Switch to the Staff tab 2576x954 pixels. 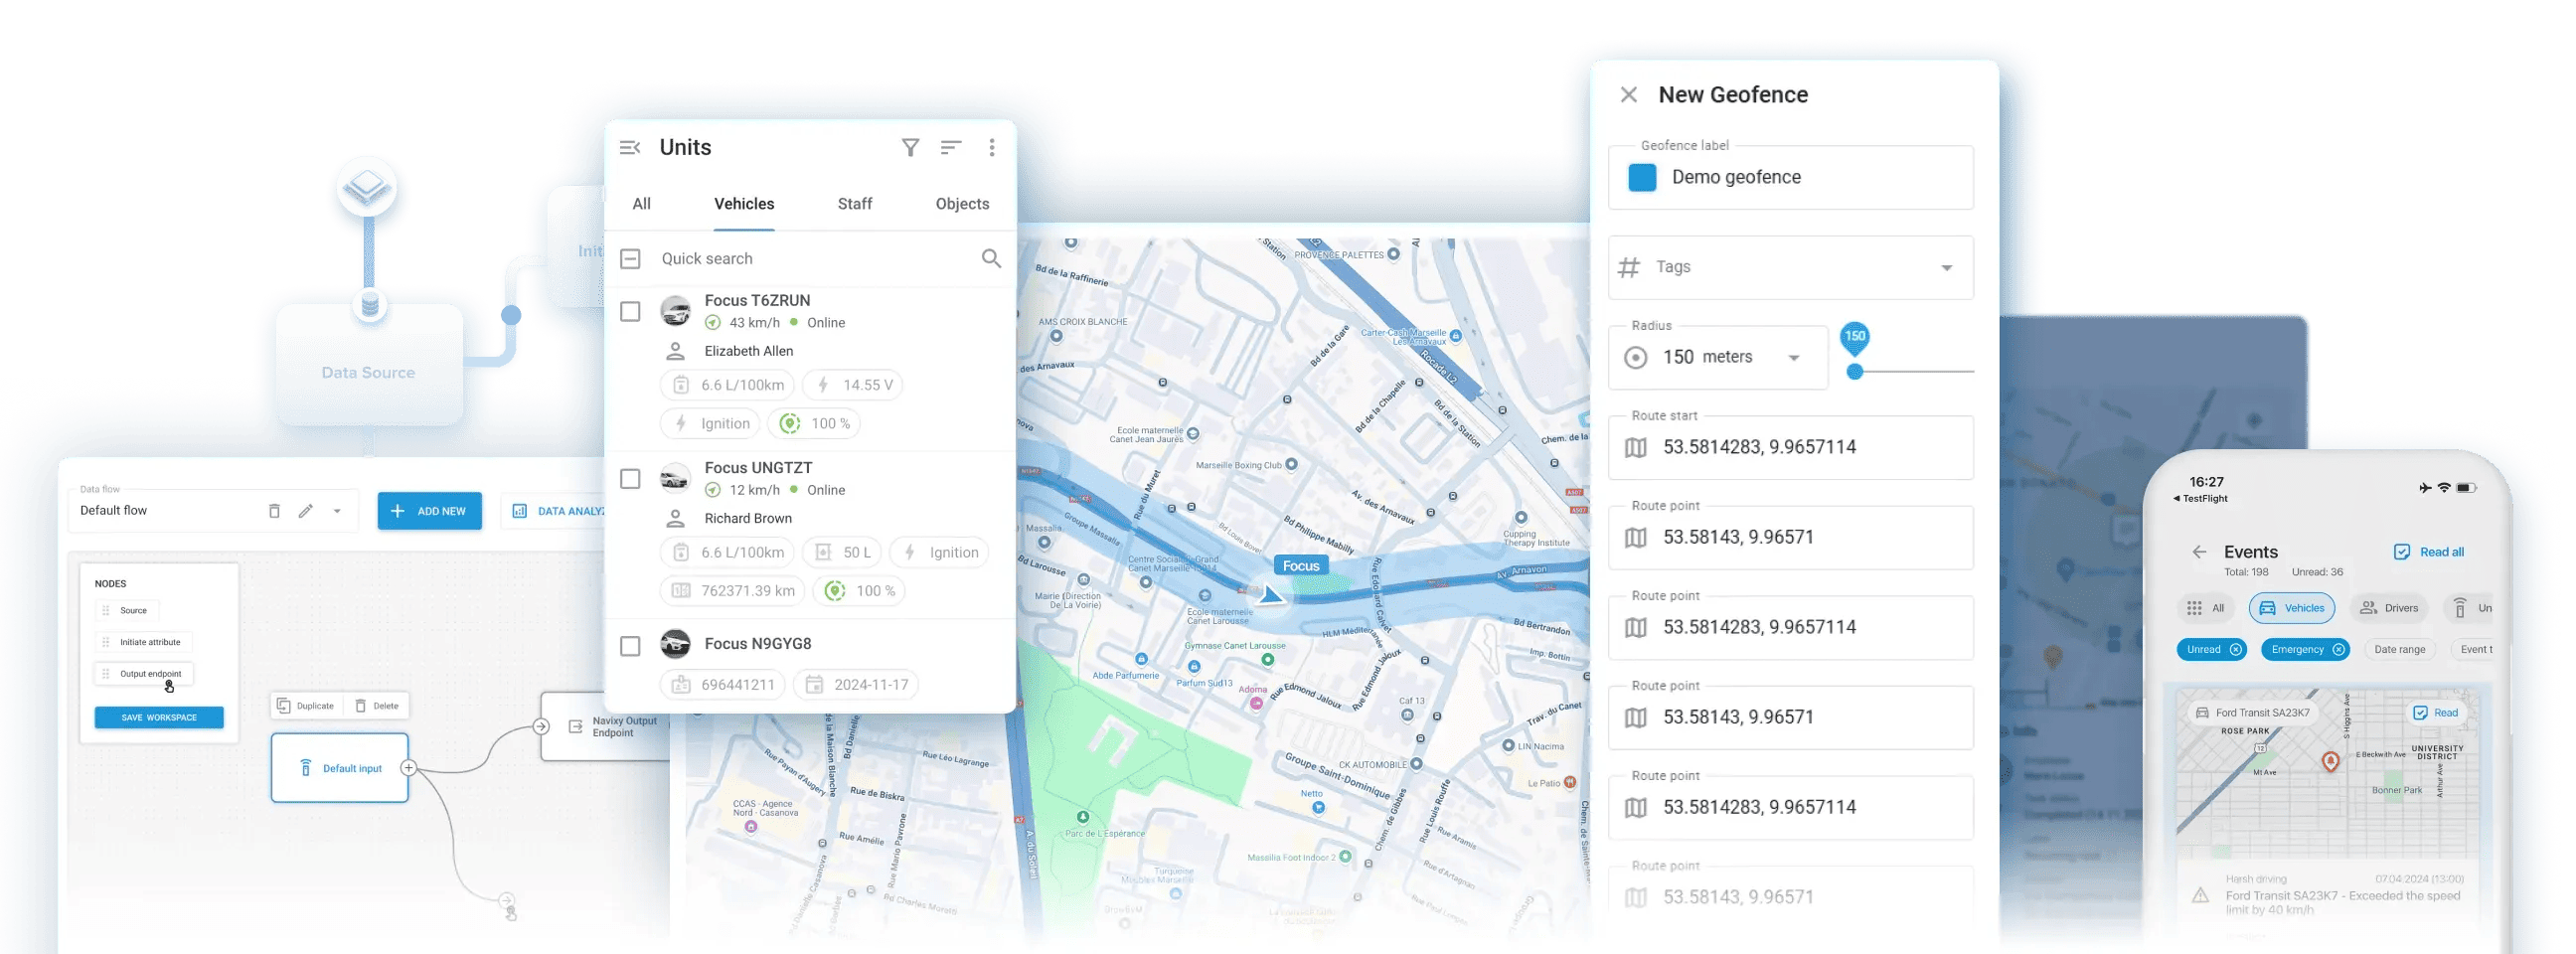(x=854, y=204)
